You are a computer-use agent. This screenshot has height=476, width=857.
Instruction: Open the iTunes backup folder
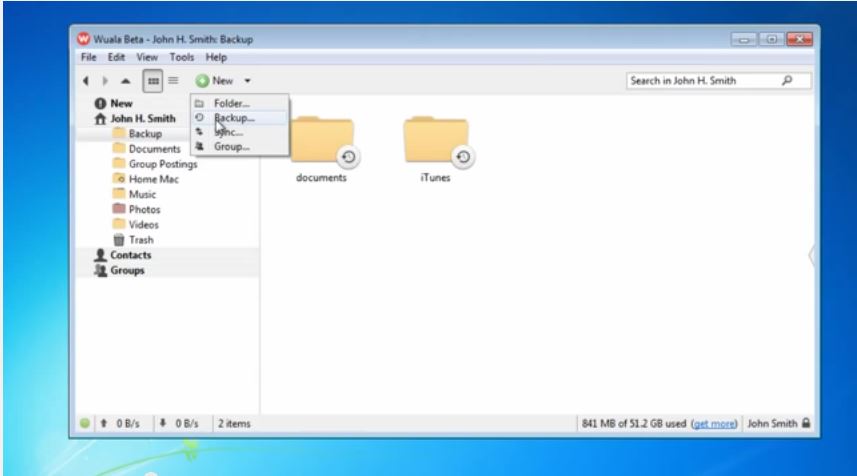point(436,145)
